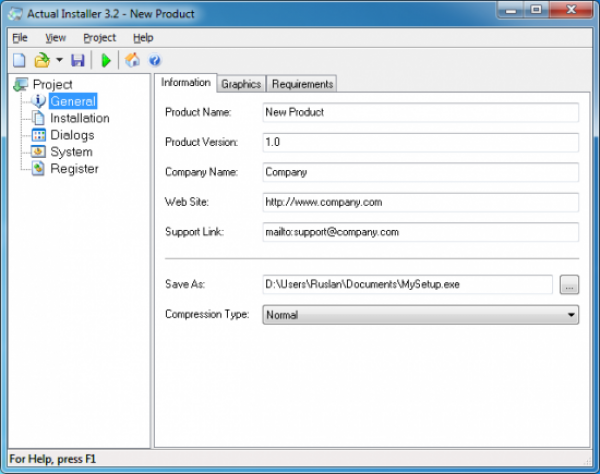Click the Support Link text field
Viewport: 600px width, 474px height.
click(x=421, y=232)
